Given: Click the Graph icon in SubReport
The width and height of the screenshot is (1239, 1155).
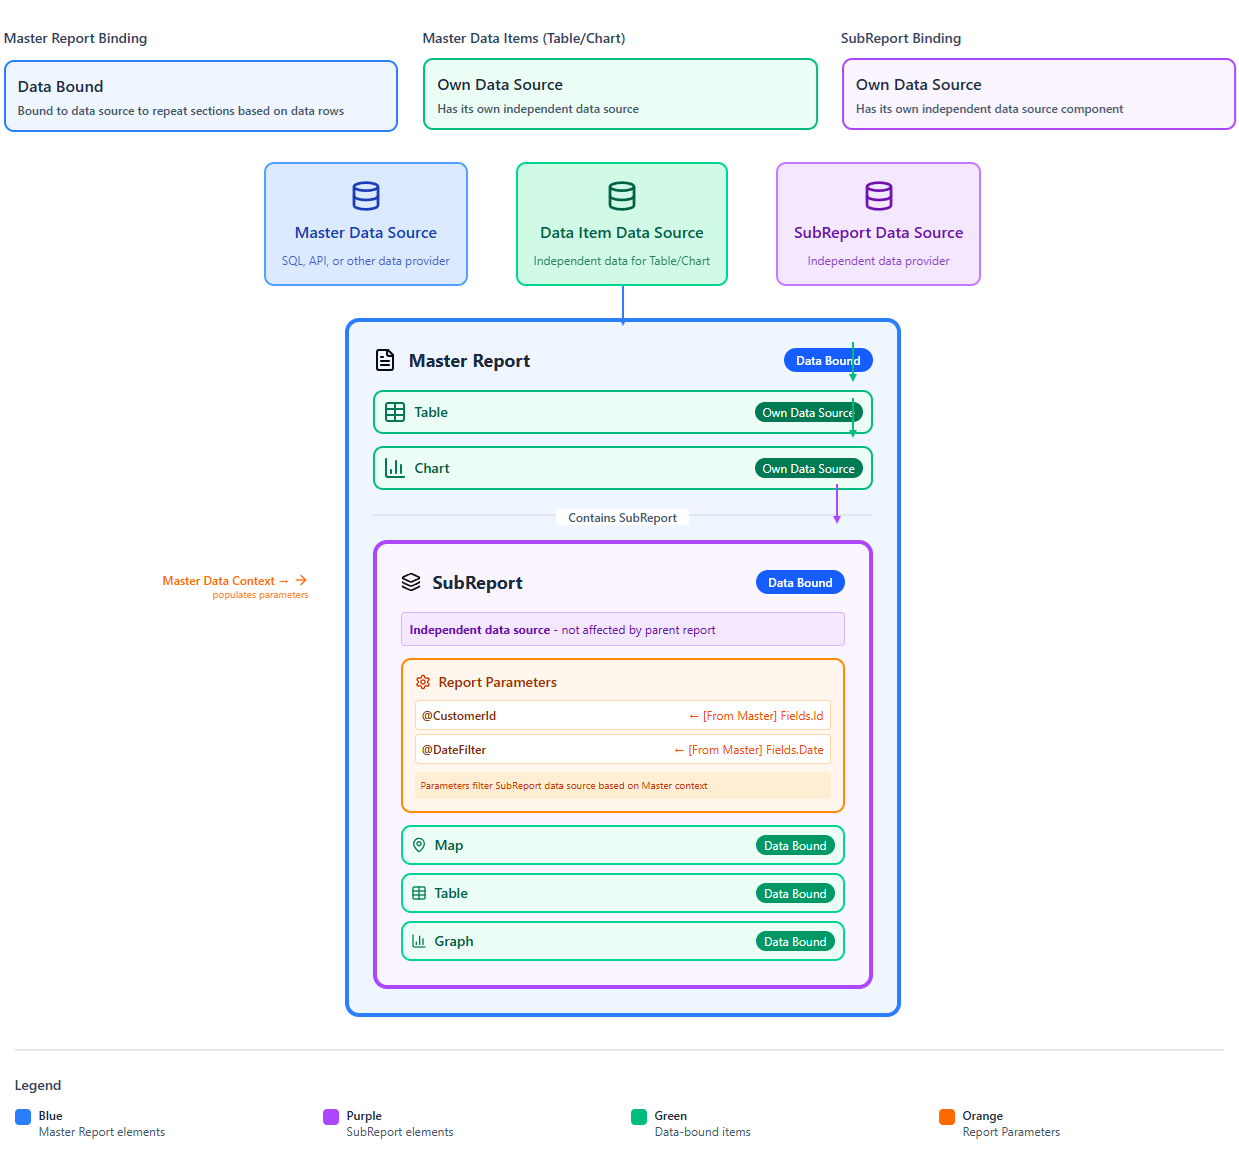Looking at the screenshot, I should 419,941.
